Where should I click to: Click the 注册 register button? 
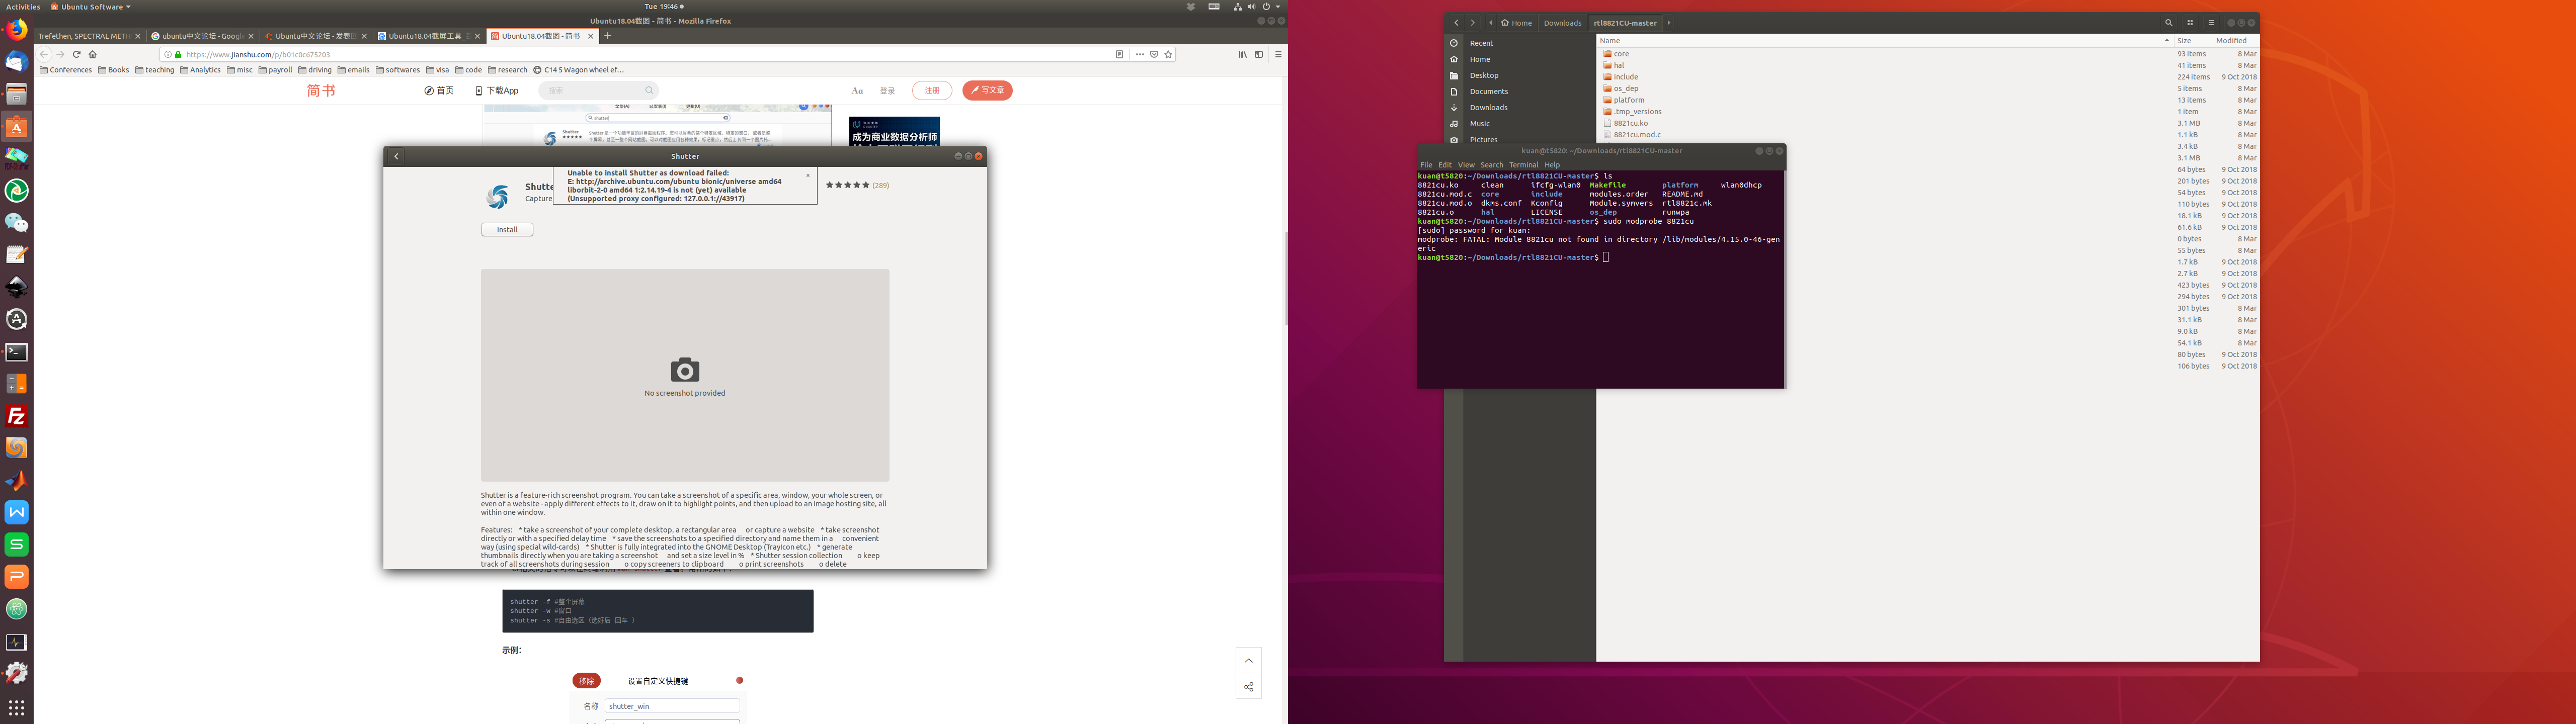(x=932, y=90)
